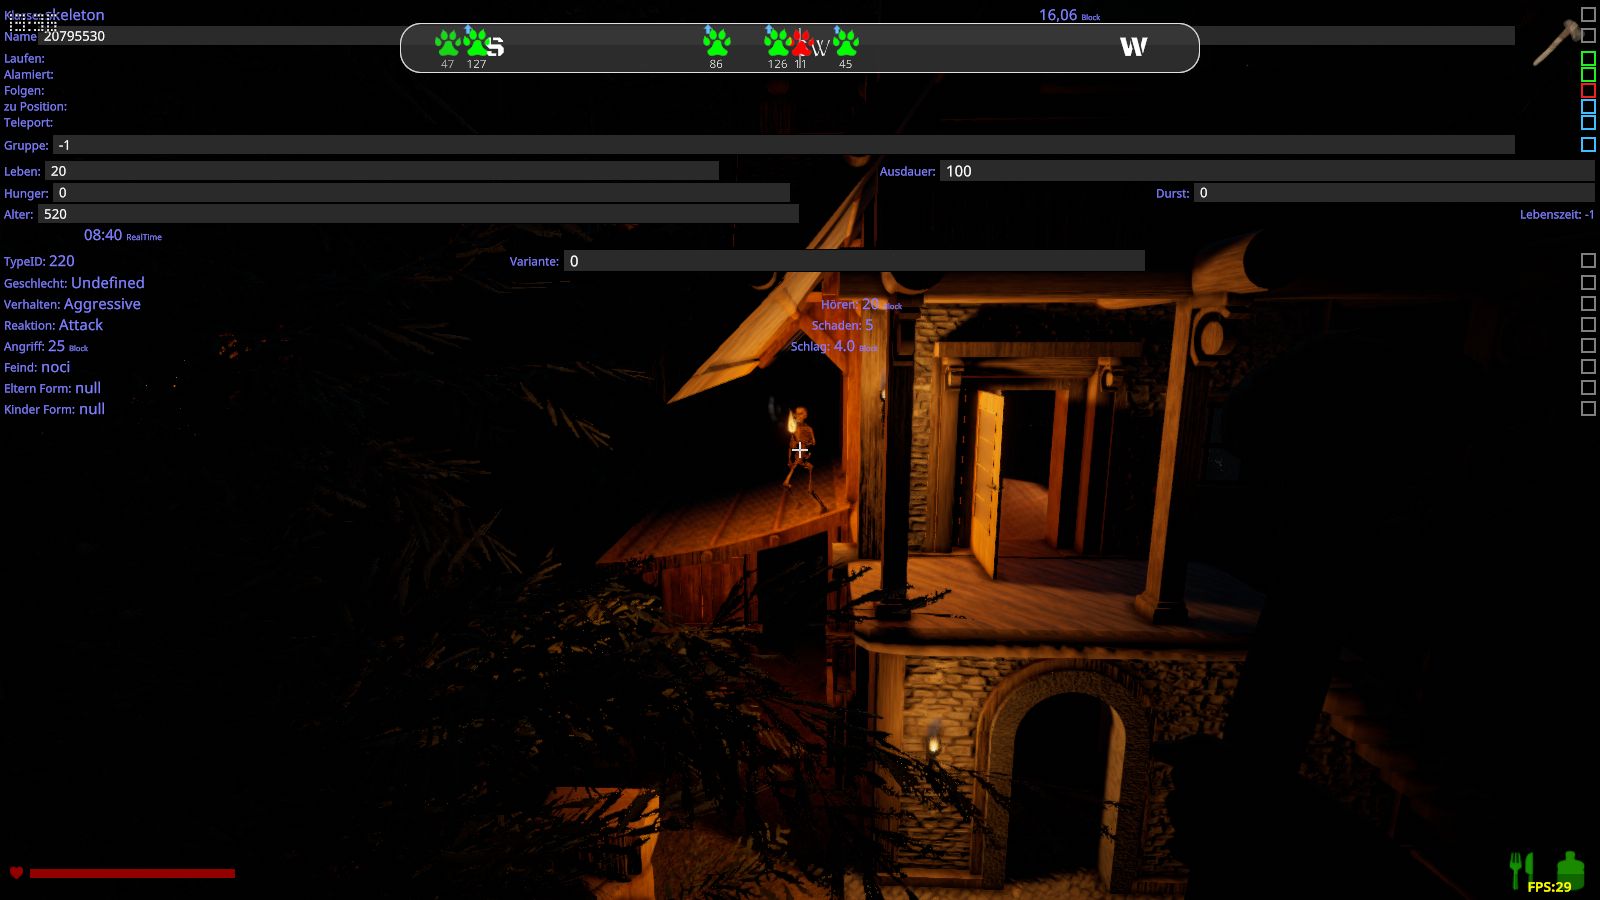
Task: Toggle the red checkbox in Folgen row
Action: [x=1588, y=91]
